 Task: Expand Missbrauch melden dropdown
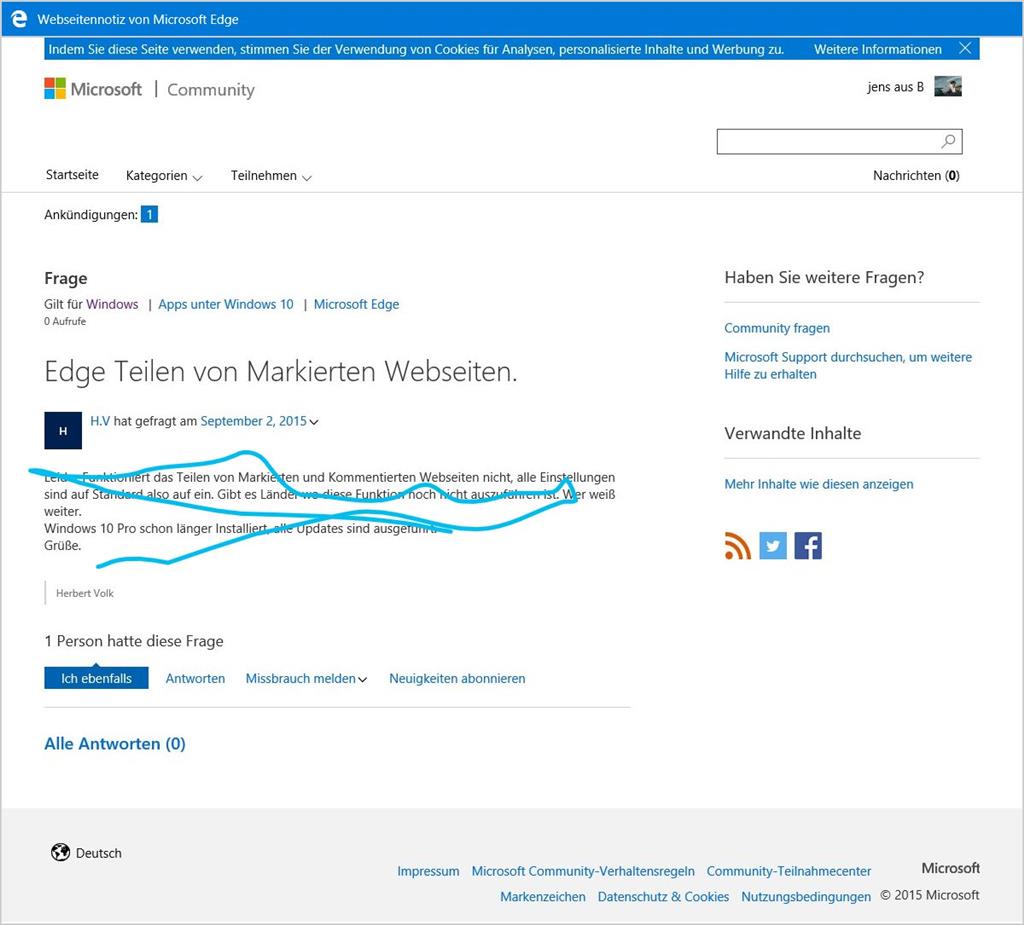(x=306, y=679)
